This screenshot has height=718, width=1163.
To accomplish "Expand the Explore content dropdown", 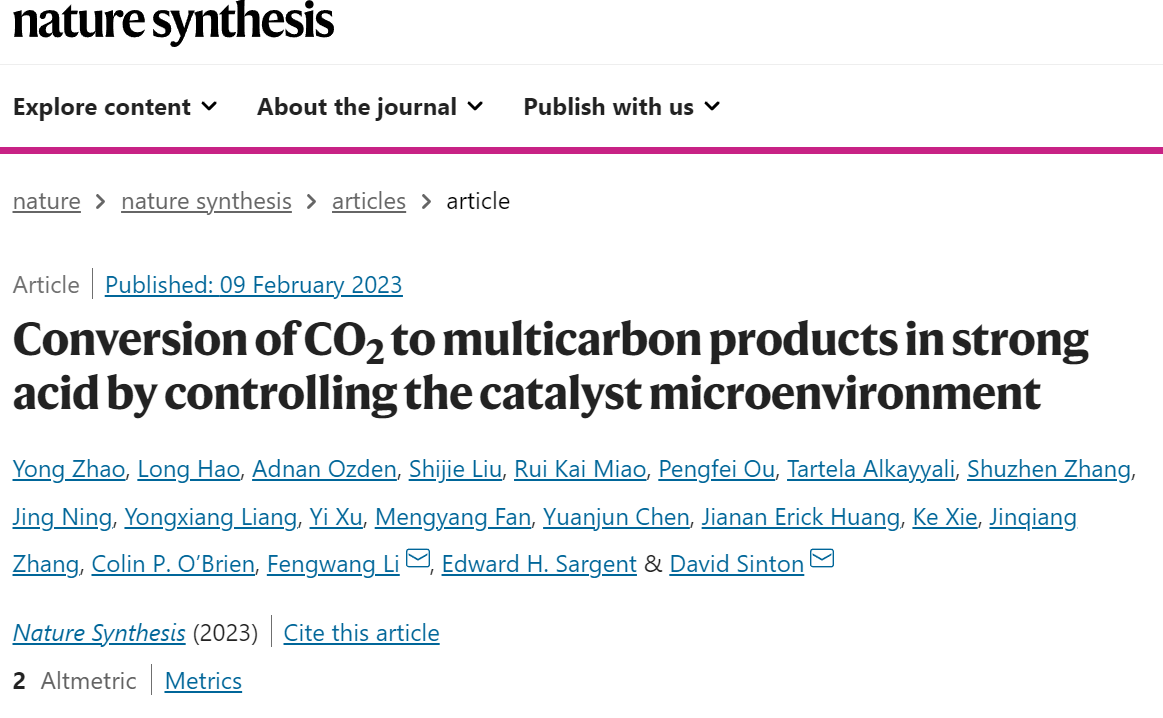I will click(x=115, y=107).
